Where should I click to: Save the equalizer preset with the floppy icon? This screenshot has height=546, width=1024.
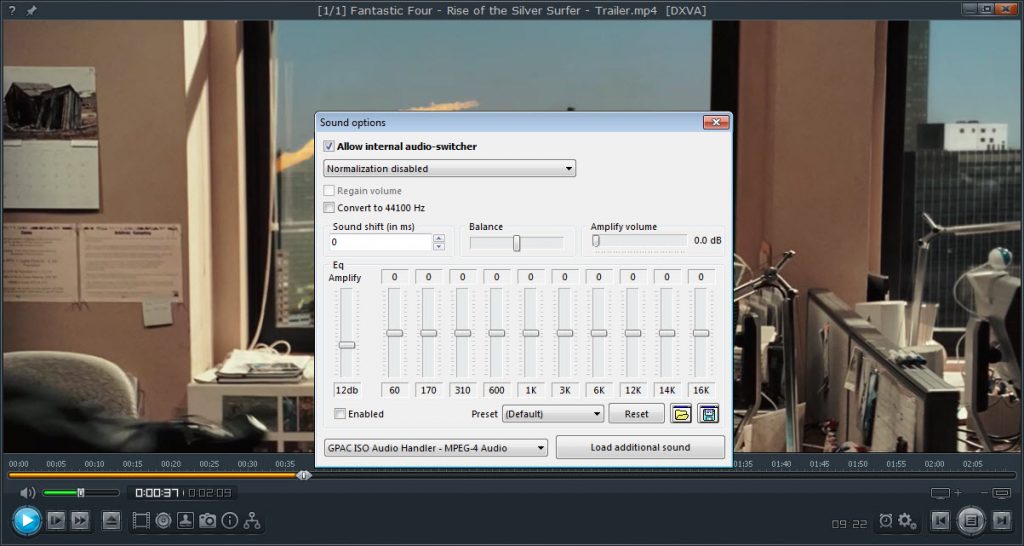point(708,414)
